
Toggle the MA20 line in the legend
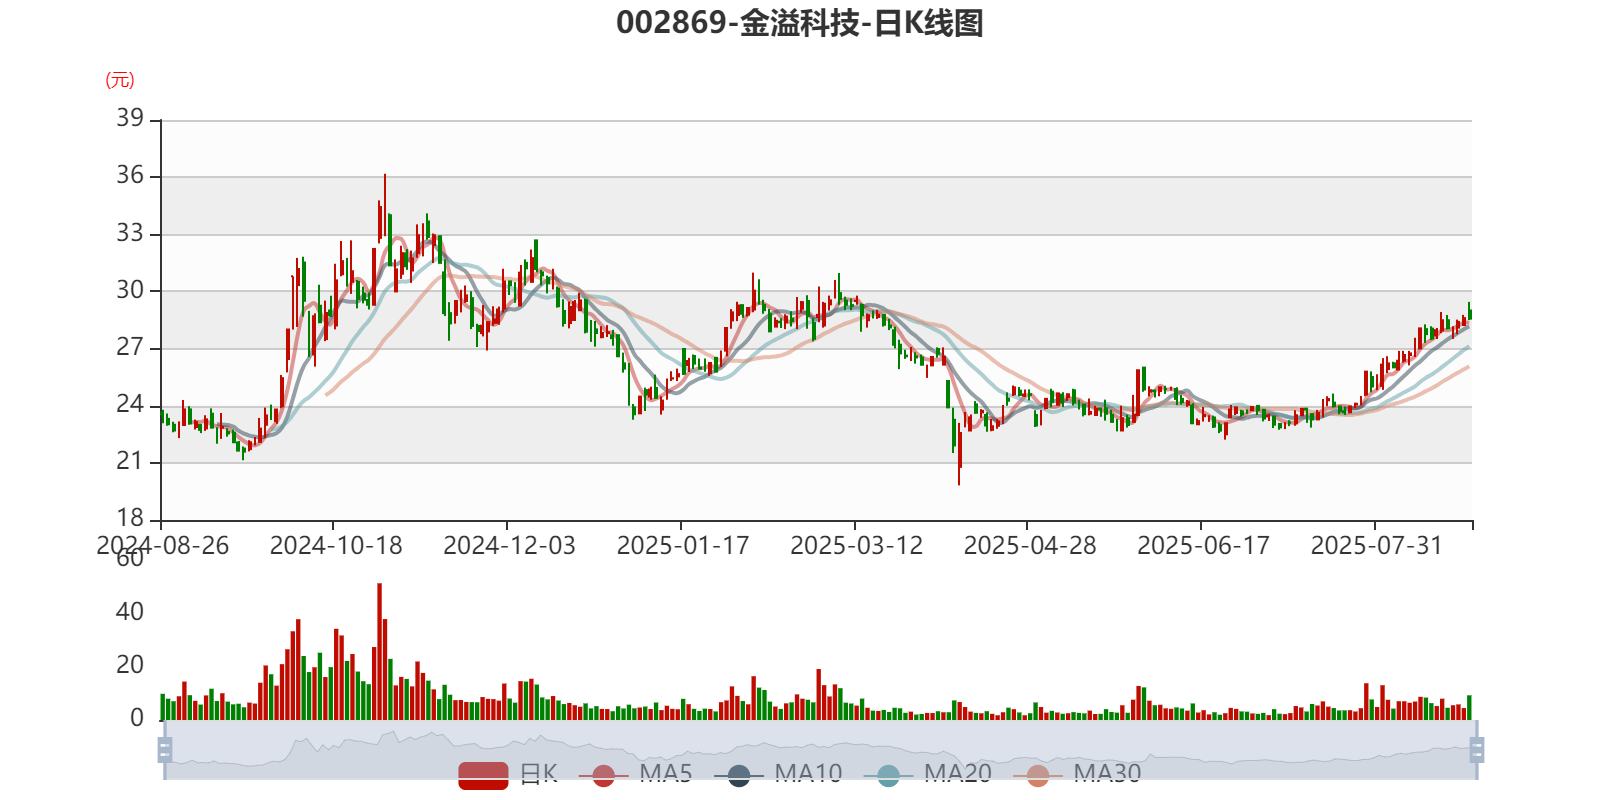[927, 774]
